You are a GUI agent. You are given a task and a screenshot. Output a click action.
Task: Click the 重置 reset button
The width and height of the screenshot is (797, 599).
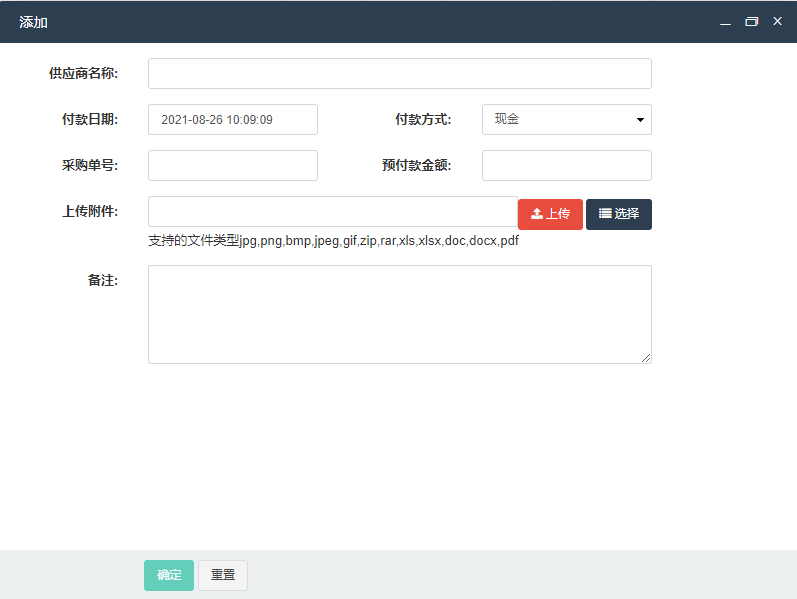tap(223, 575)
